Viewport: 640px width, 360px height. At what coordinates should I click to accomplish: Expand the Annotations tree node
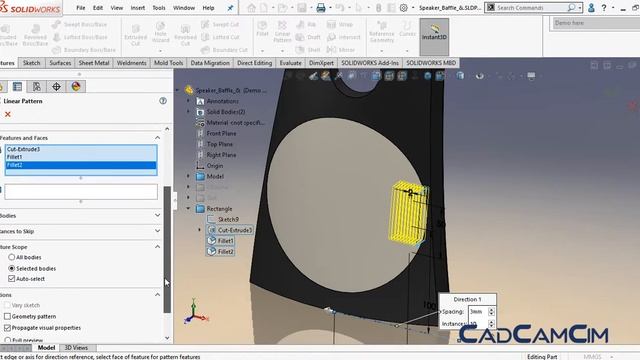click(x=188, y=101)
